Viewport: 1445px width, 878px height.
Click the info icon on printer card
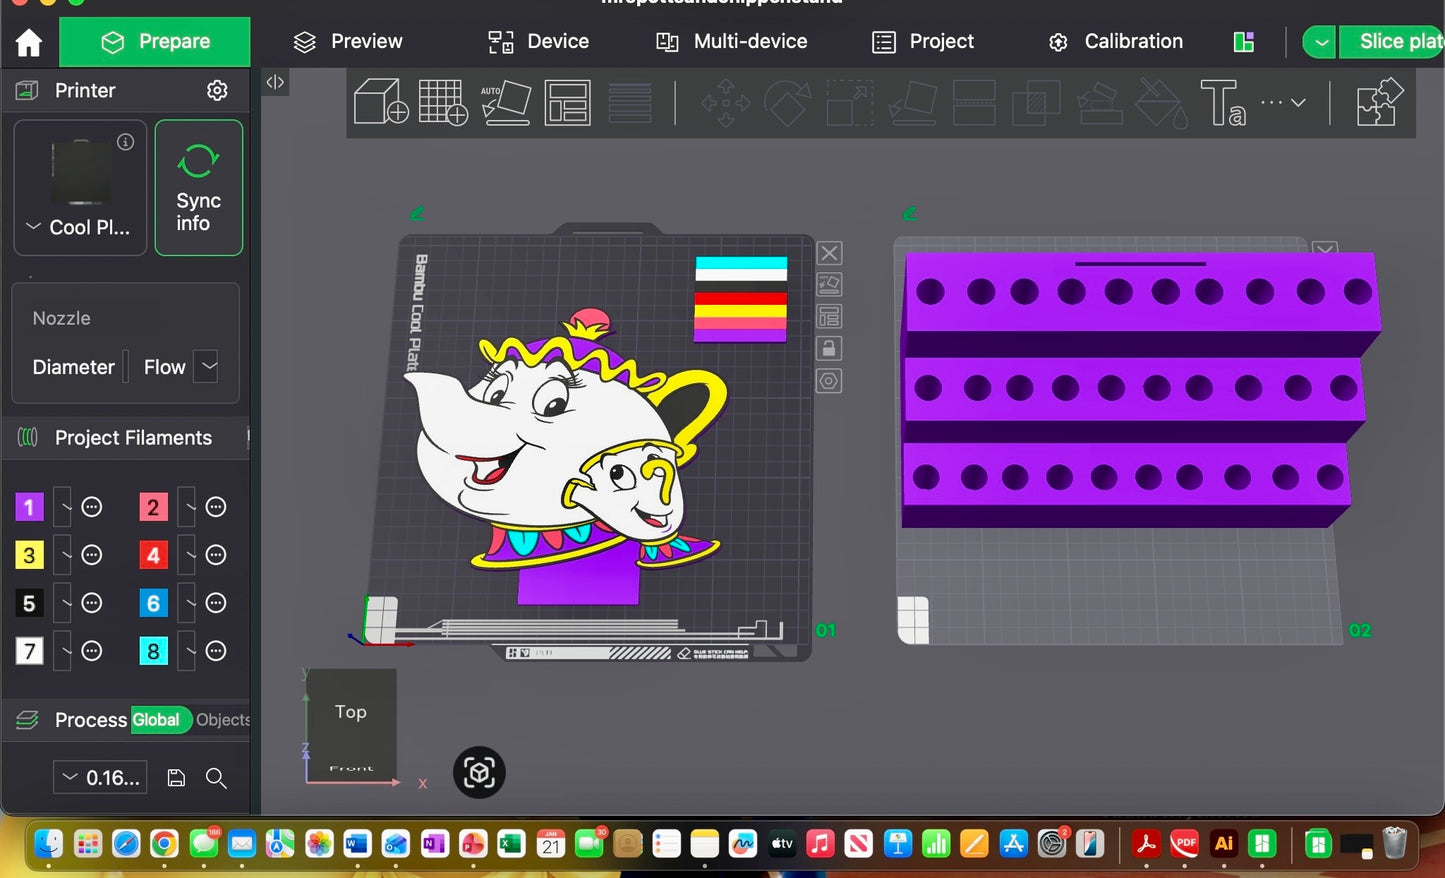tap(125, 142)
